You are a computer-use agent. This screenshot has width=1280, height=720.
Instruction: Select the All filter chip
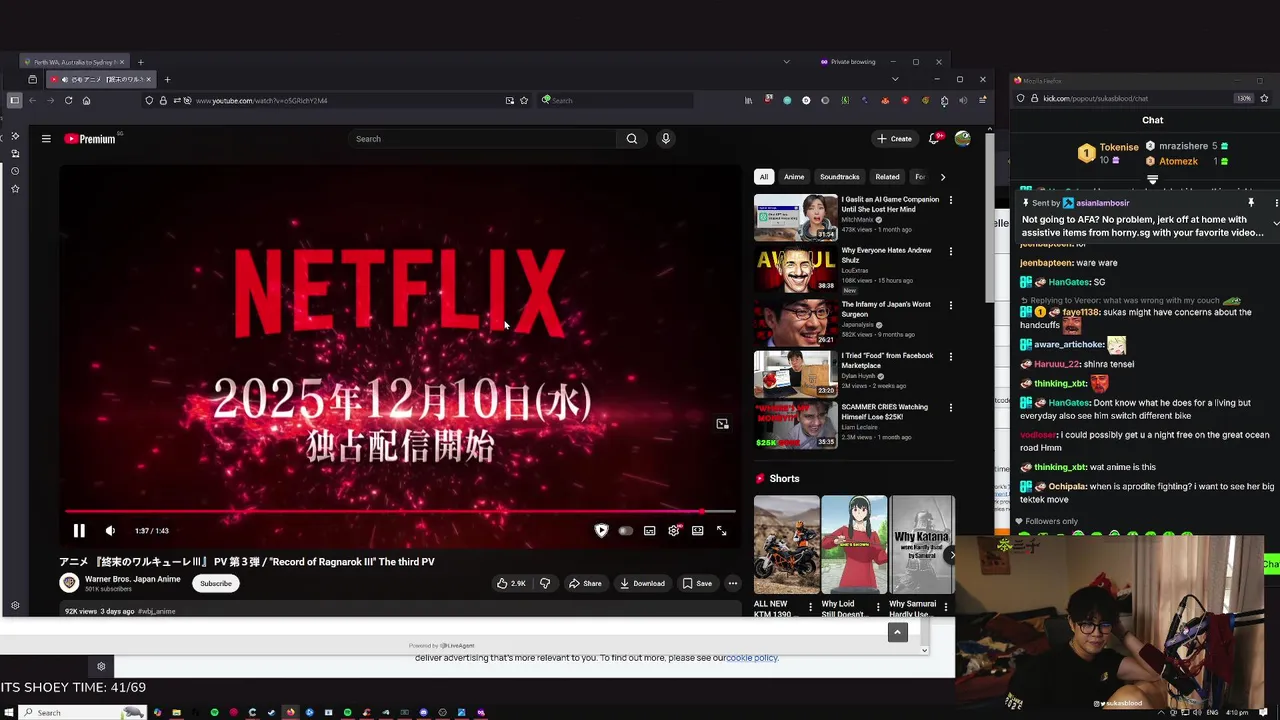point(764,177)
